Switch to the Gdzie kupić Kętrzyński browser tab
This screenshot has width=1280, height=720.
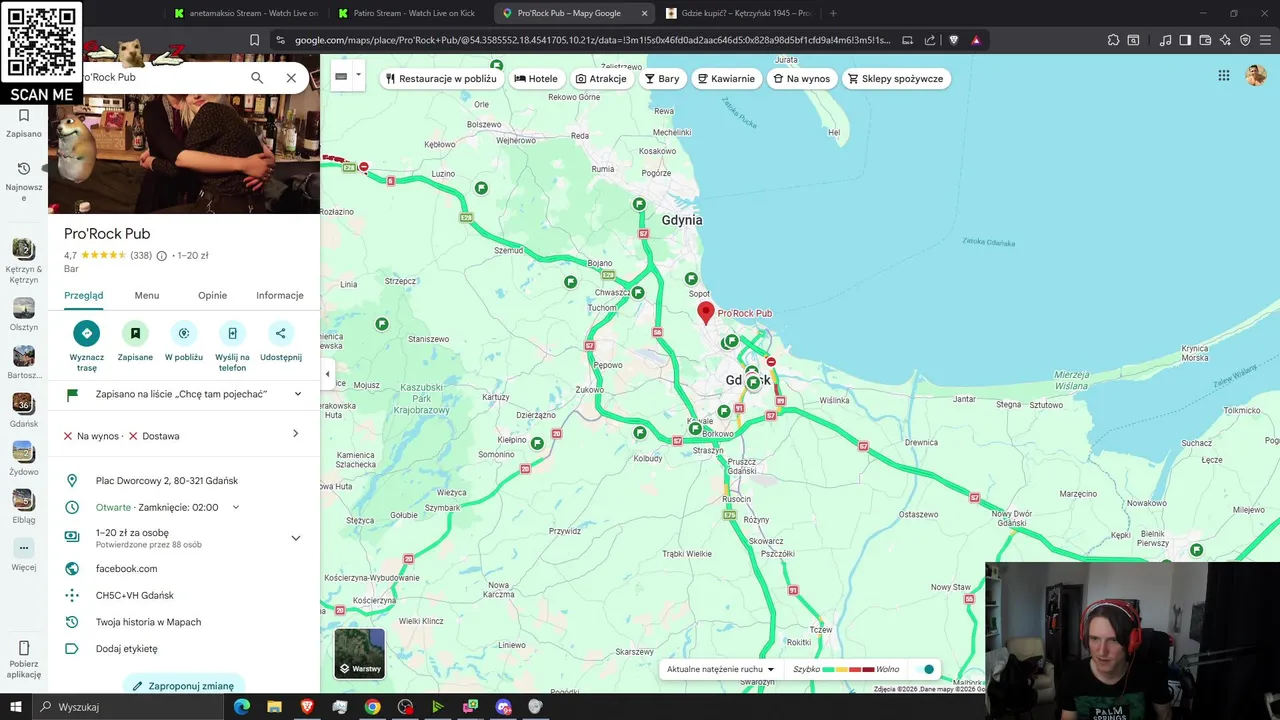[x=738, y=13]
